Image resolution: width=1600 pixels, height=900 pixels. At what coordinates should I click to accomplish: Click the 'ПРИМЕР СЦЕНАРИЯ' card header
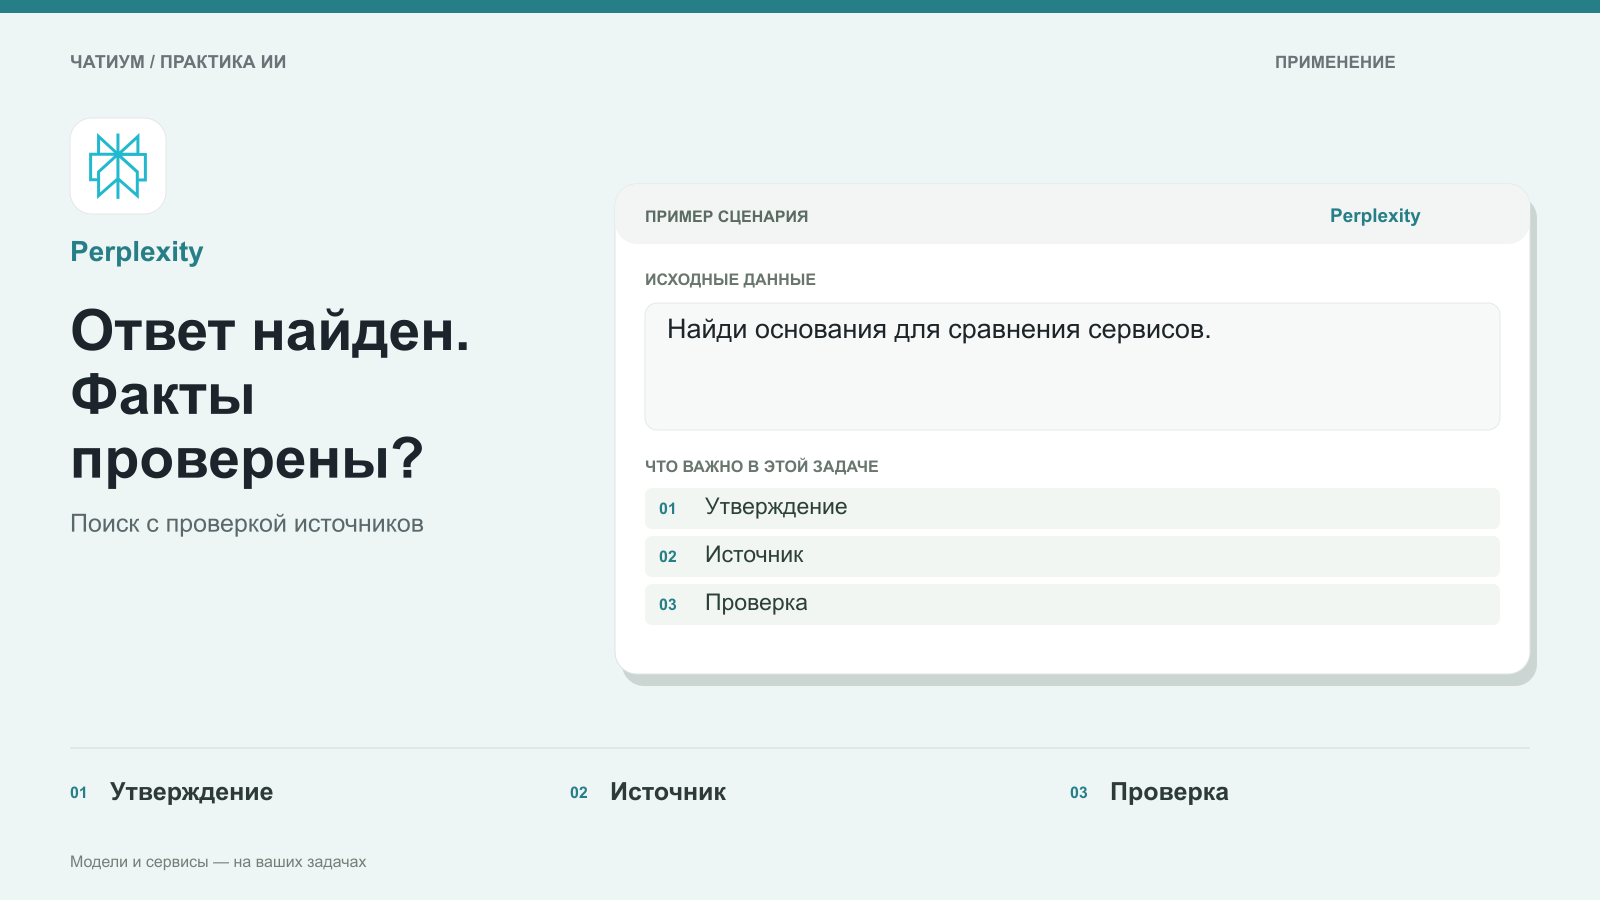click(727, 216)
